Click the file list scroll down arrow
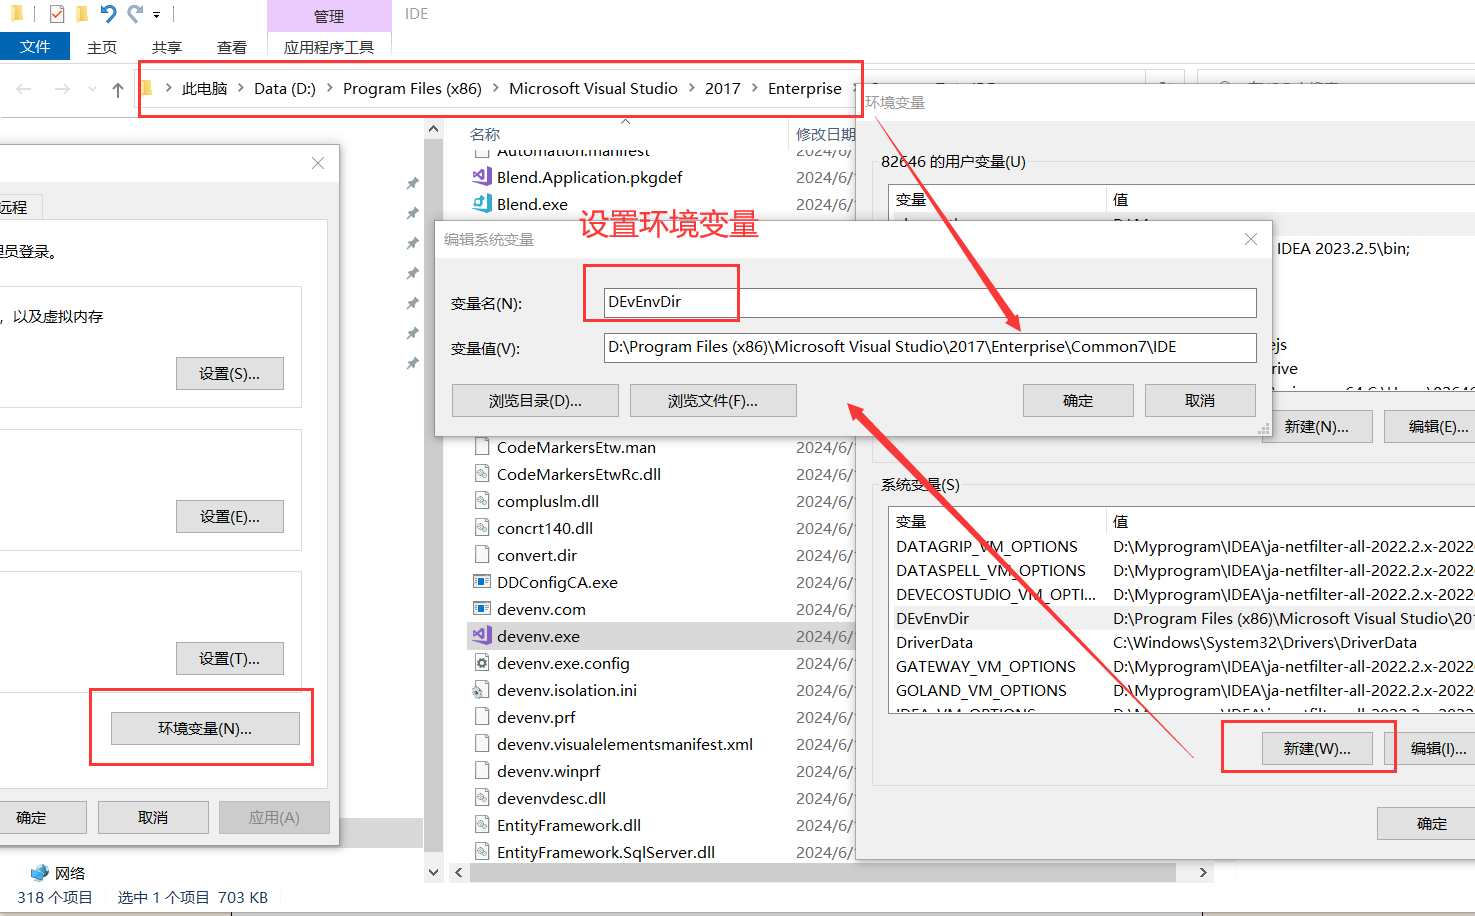Image resolution: width=1475 pixels, height=916 pixels. point(433,872)
